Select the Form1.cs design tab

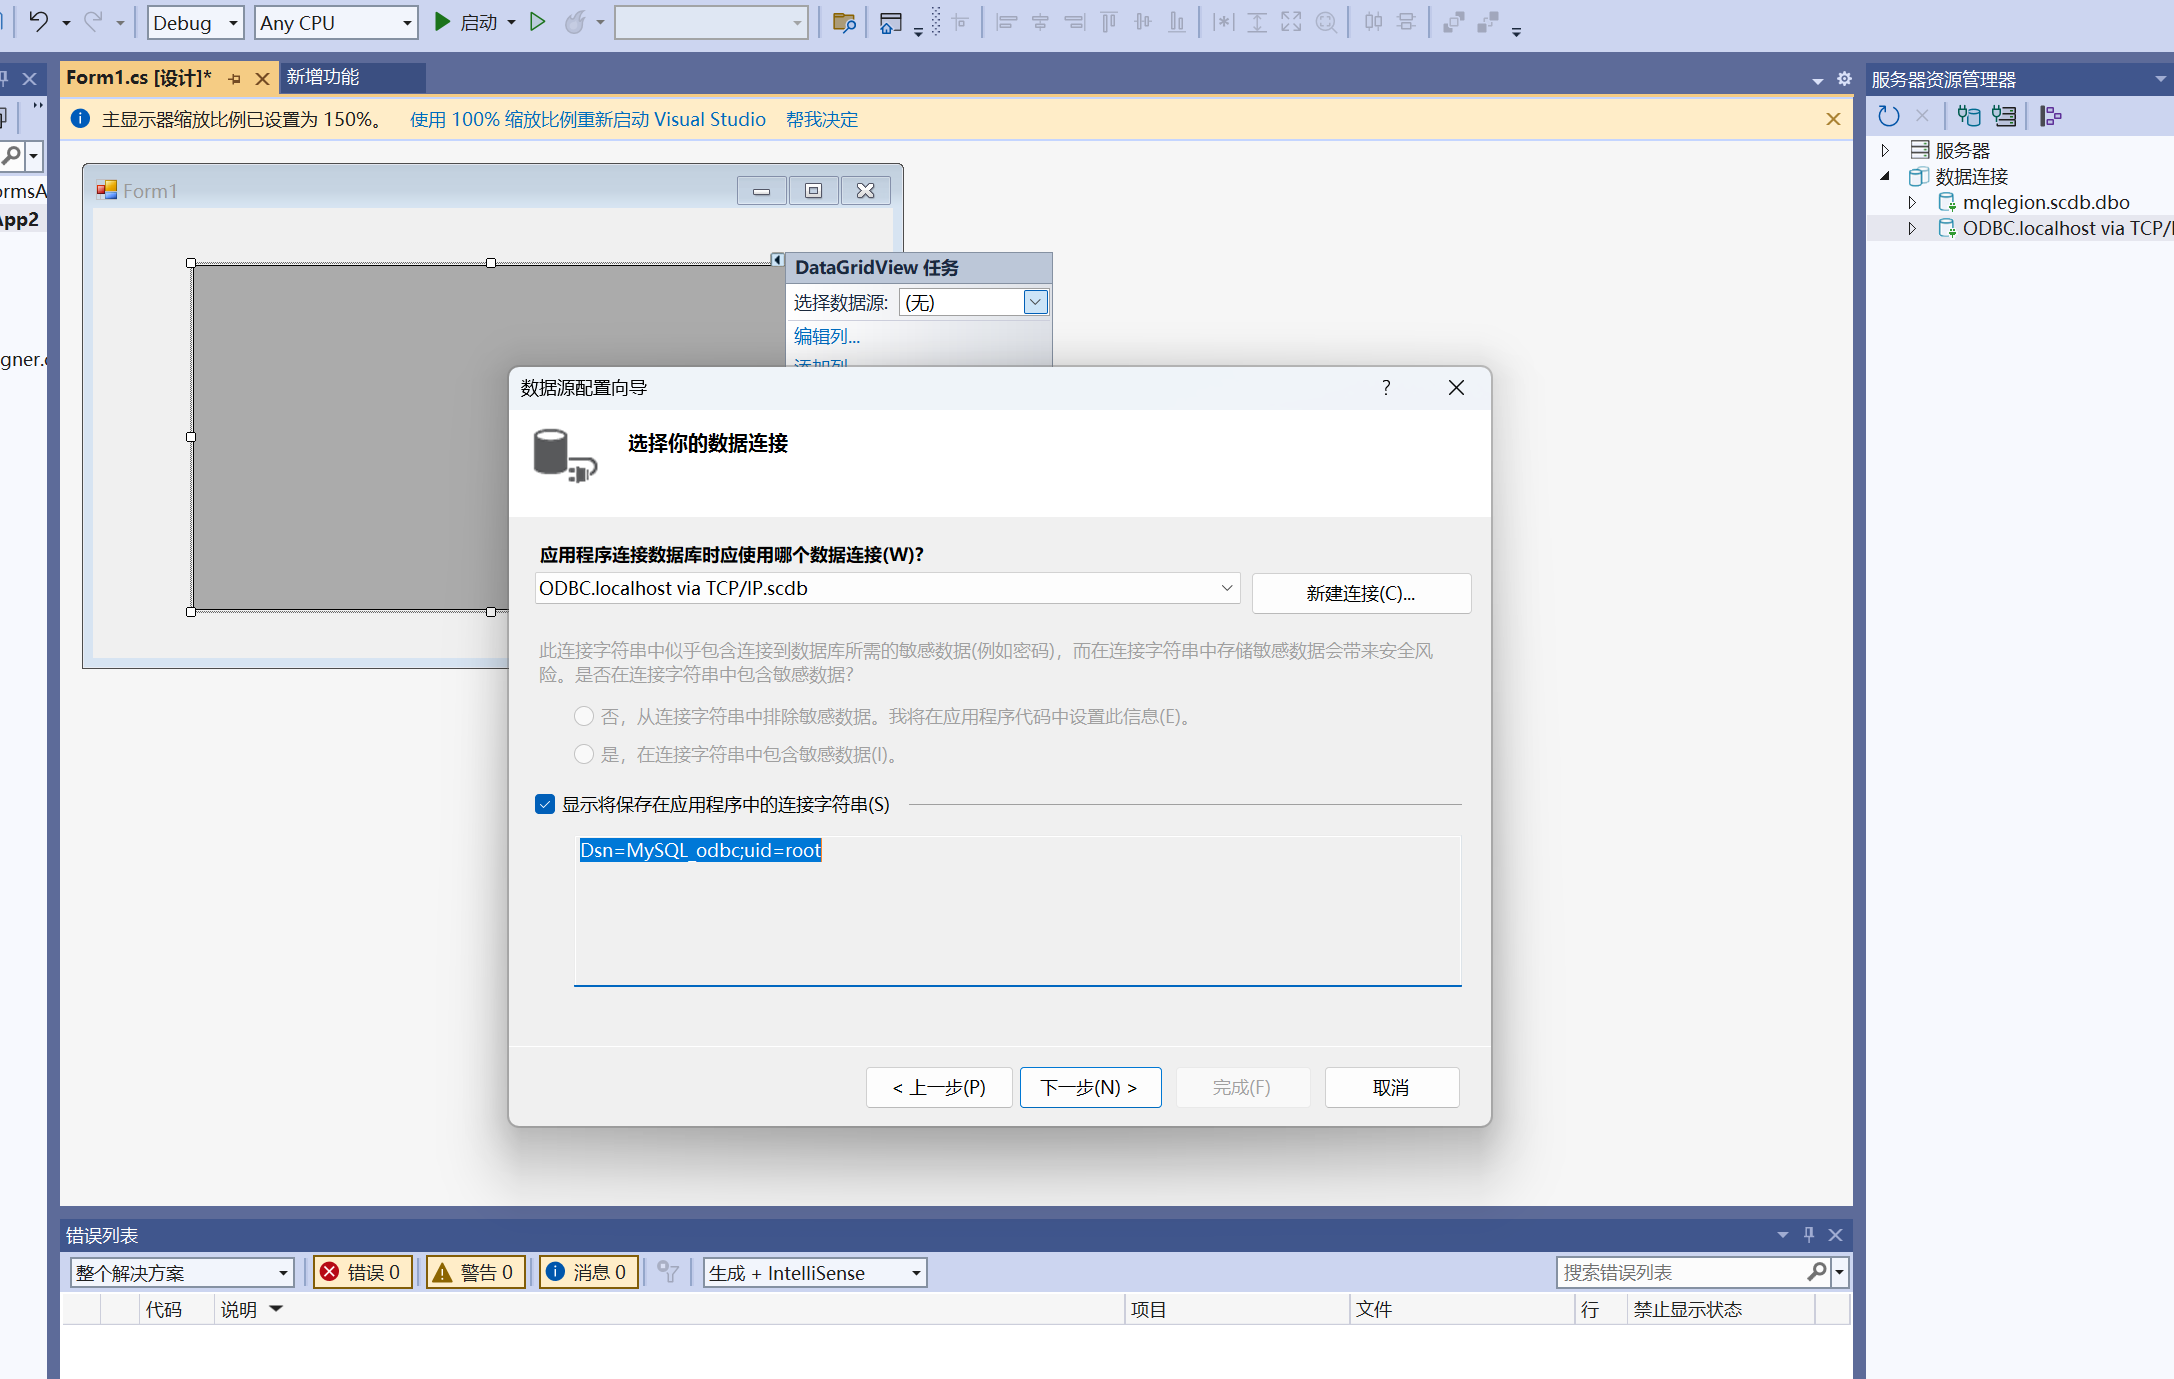pos(139,77)
